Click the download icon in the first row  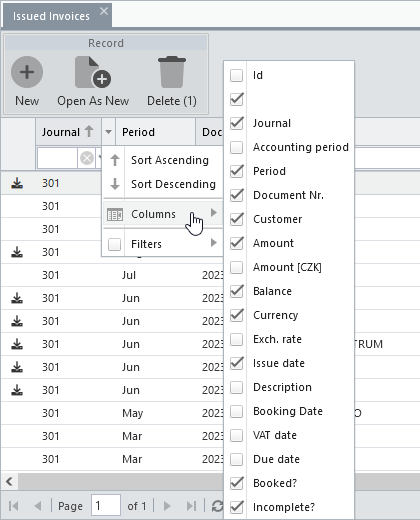[x=17, y=183]
